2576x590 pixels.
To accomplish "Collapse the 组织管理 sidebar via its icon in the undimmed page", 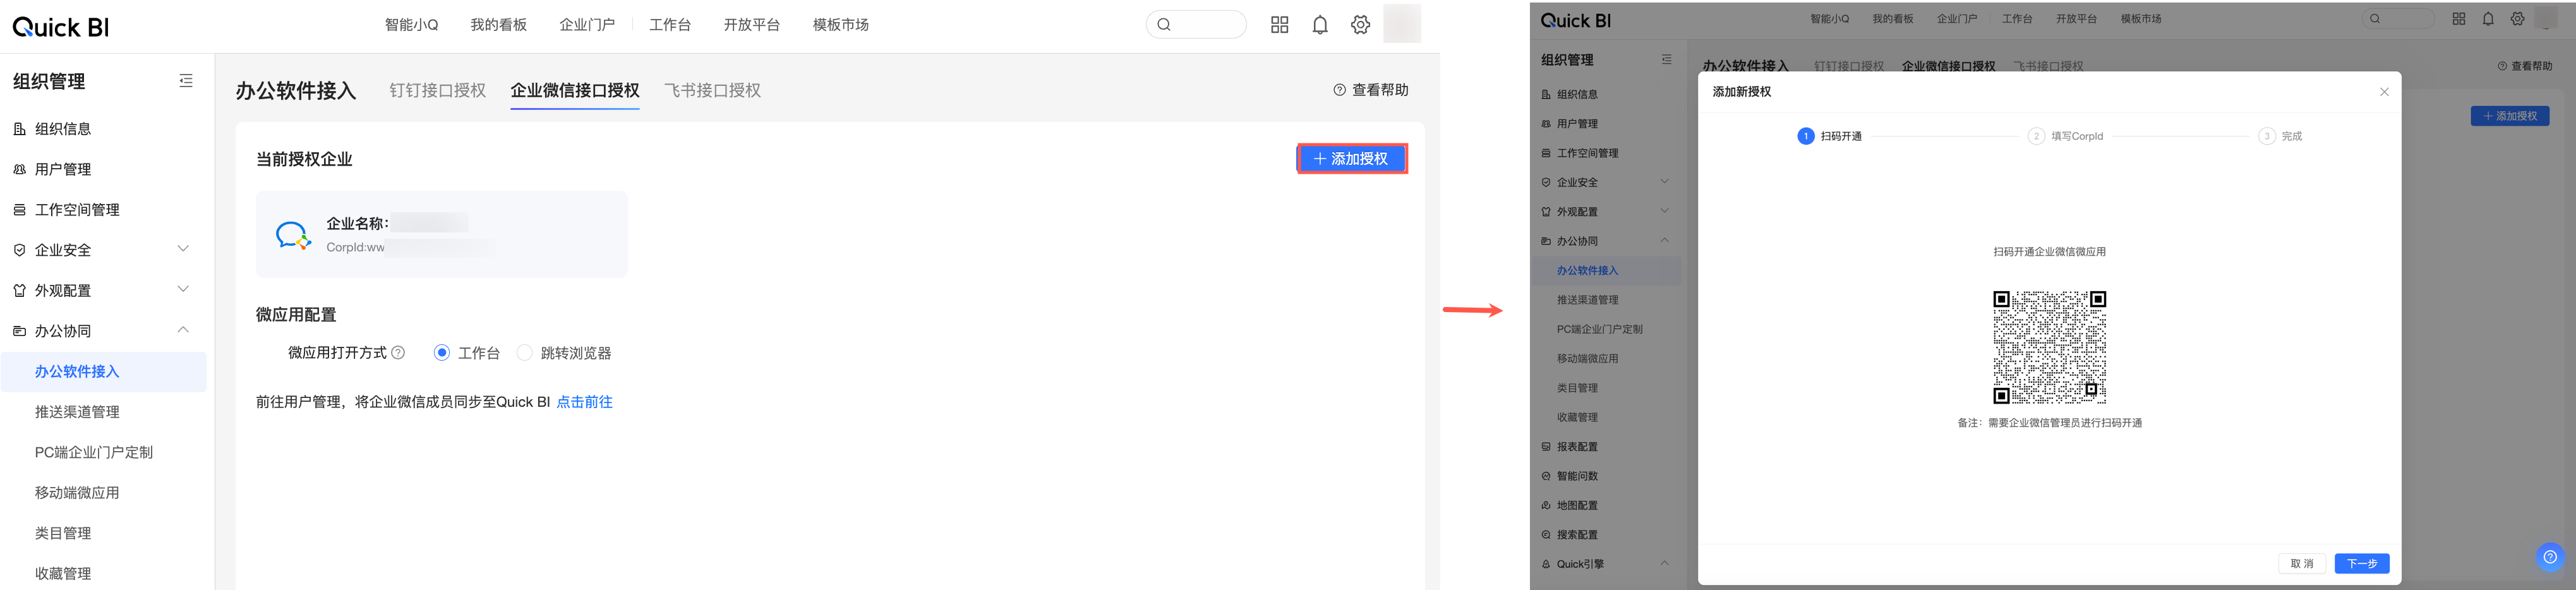I will click(186, 81).
